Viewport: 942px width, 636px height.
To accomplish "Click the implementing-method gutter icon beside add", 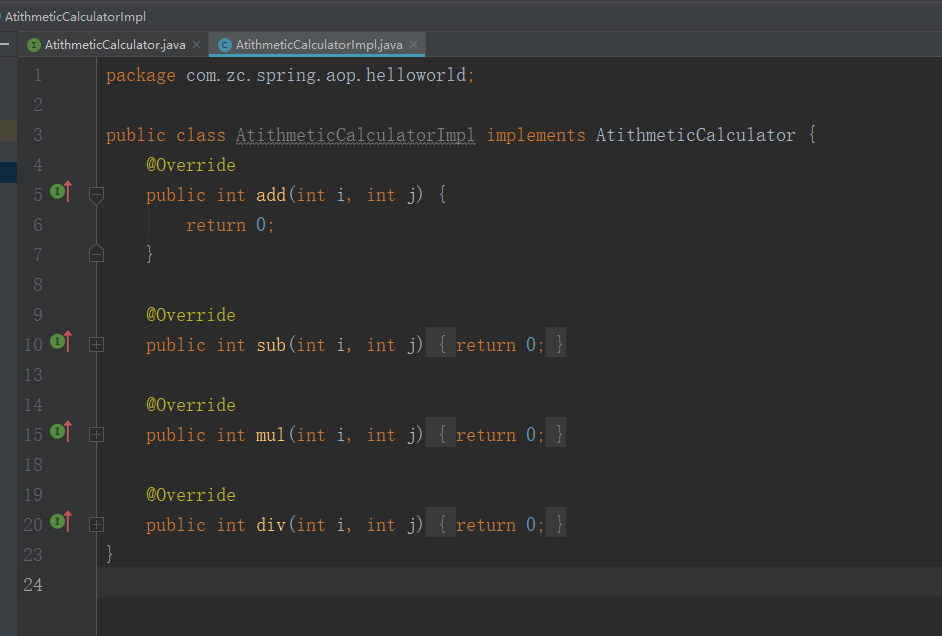I will coord(60,194).
